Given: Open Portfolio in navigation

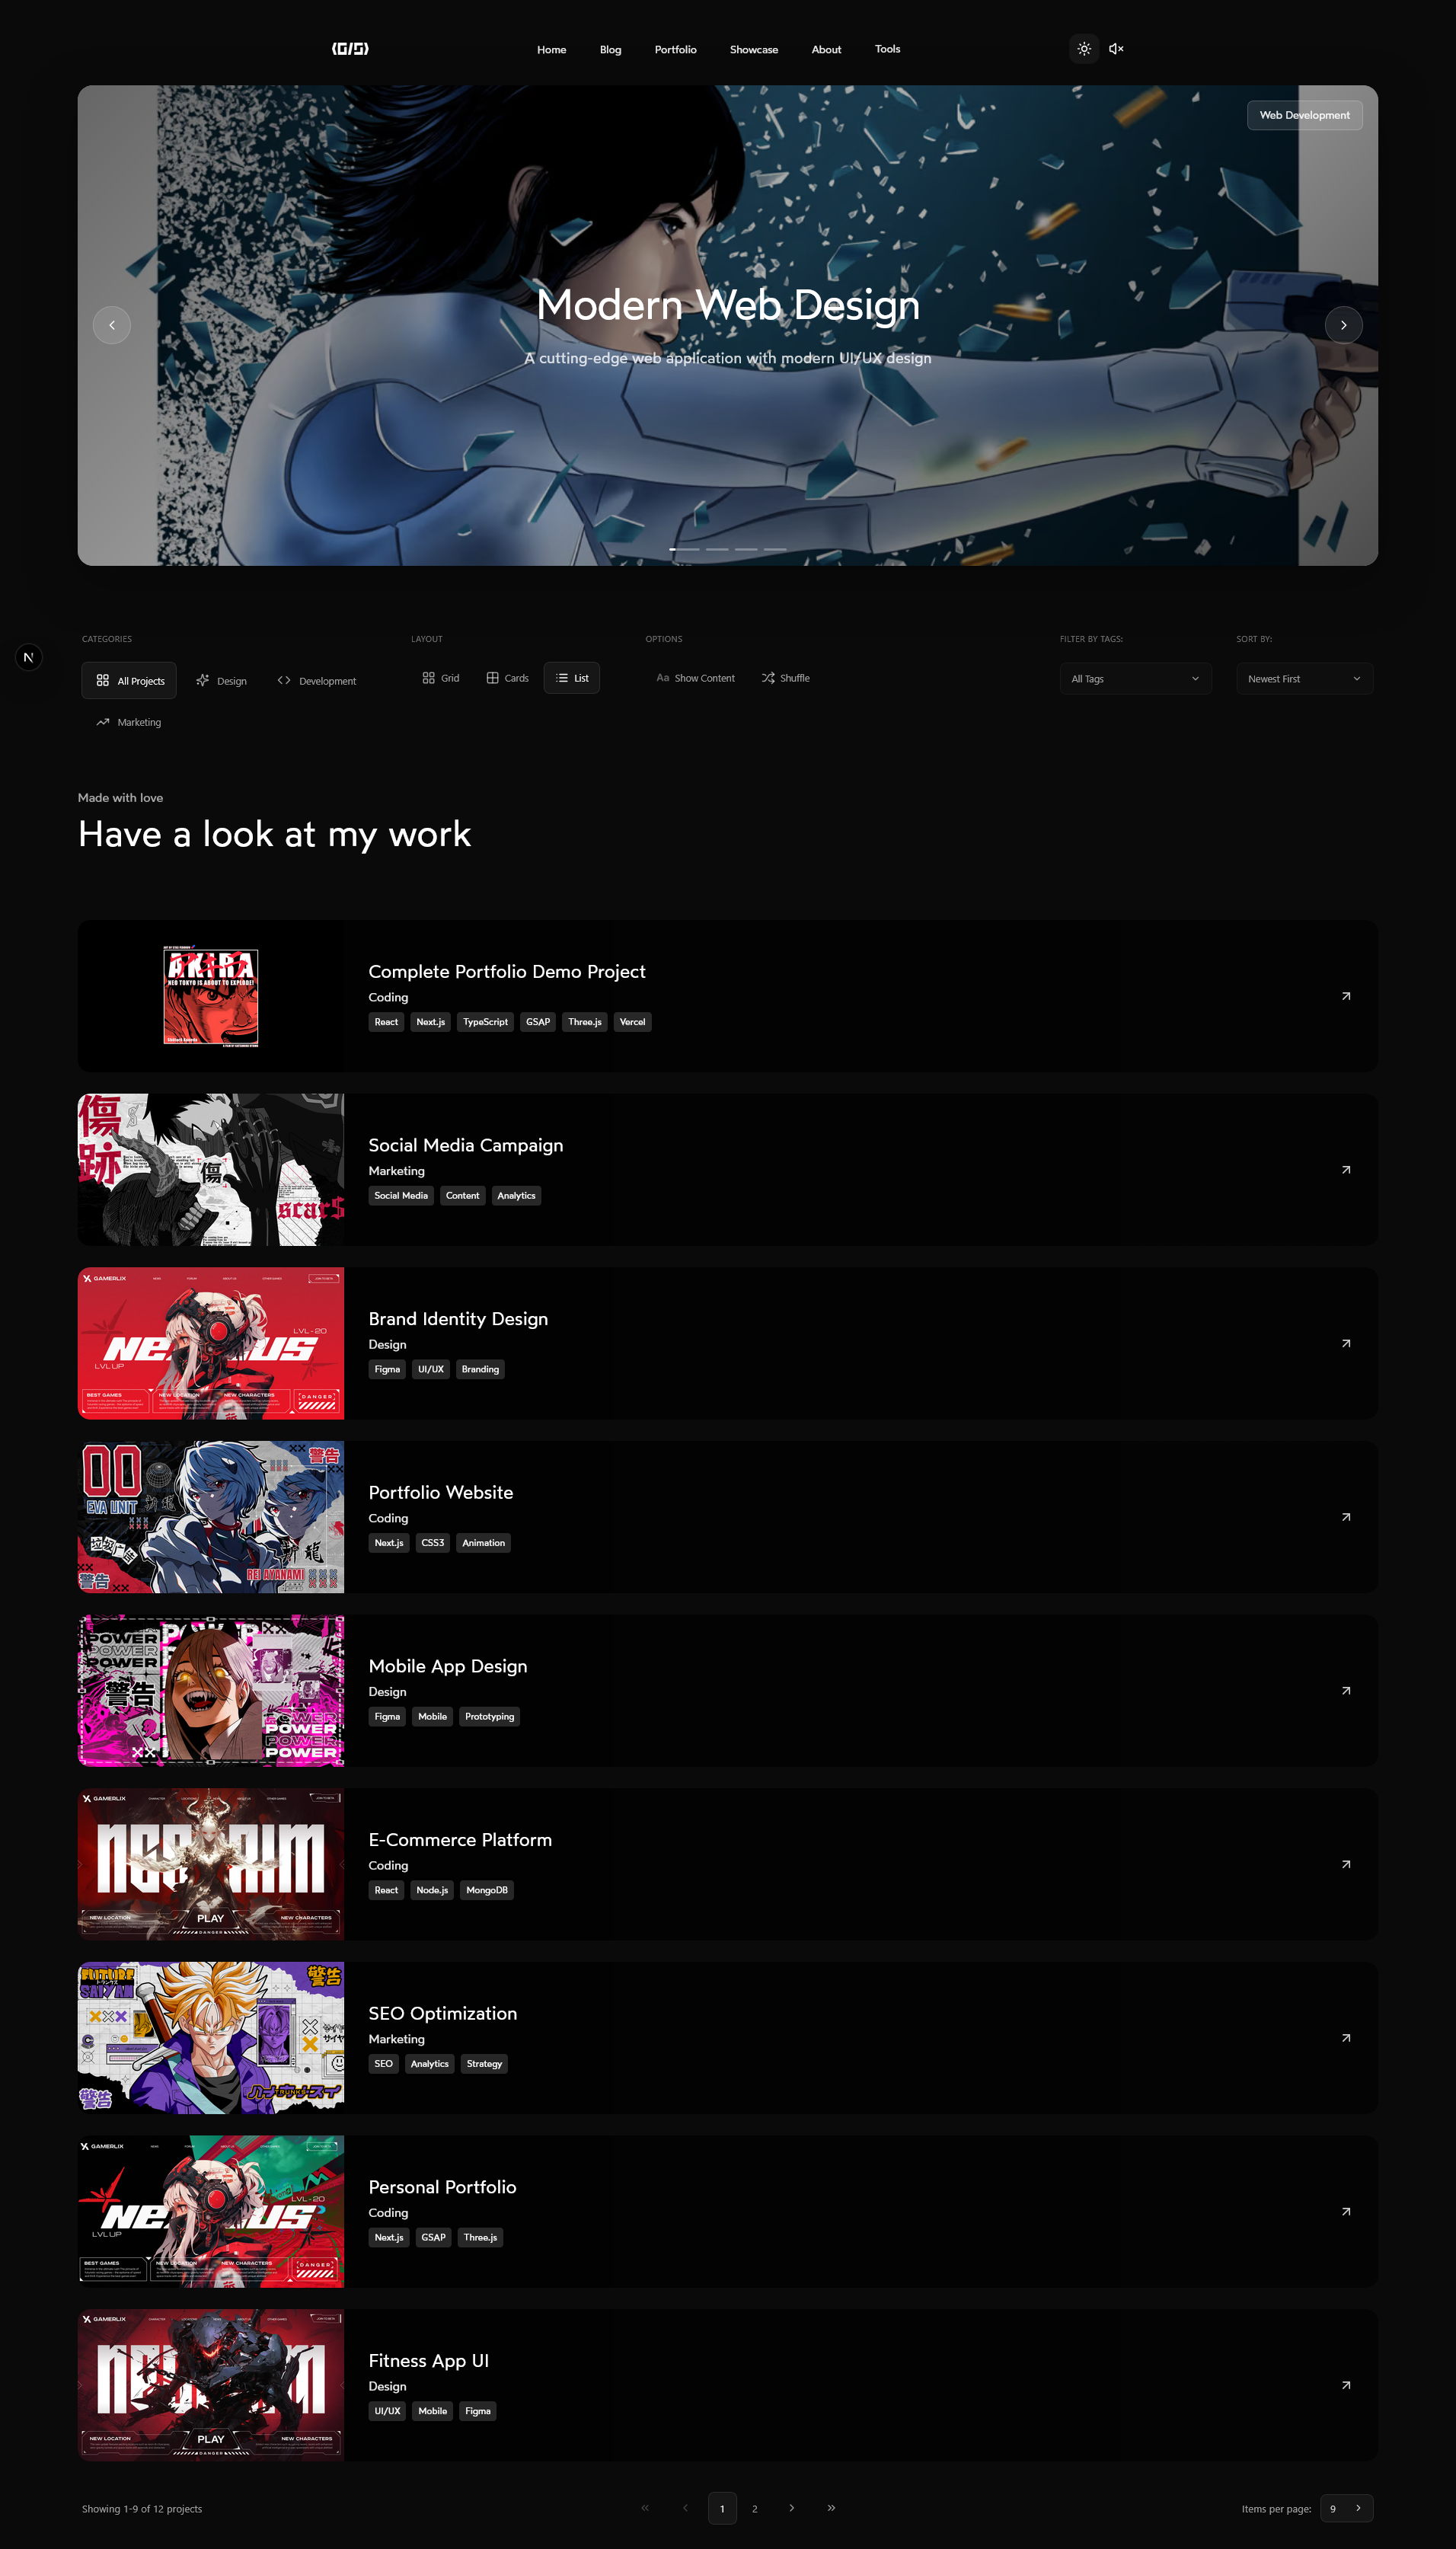Looking at the screenshot, I should click(x=675, y=49).
